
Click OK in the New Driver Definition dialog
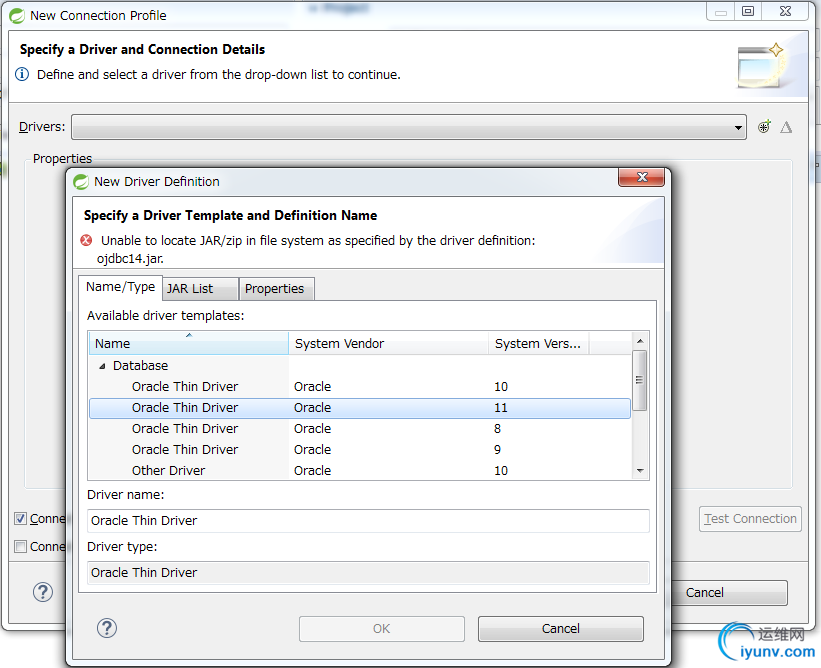tap(382, 629)
